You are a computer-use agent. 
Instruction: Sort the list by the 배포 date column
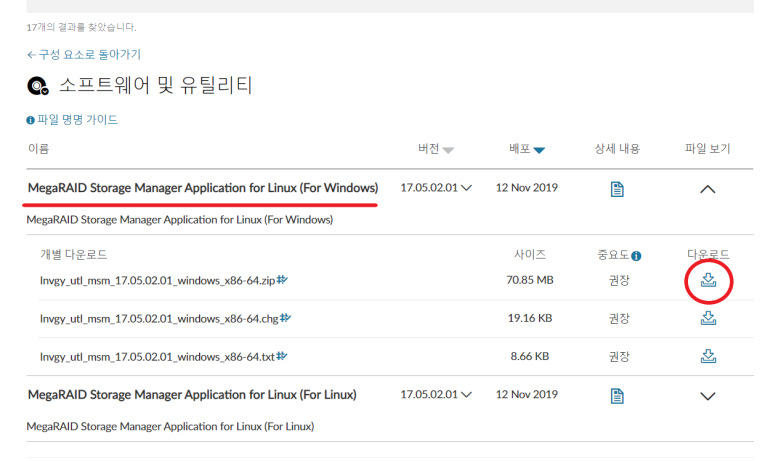coord(527,149)
